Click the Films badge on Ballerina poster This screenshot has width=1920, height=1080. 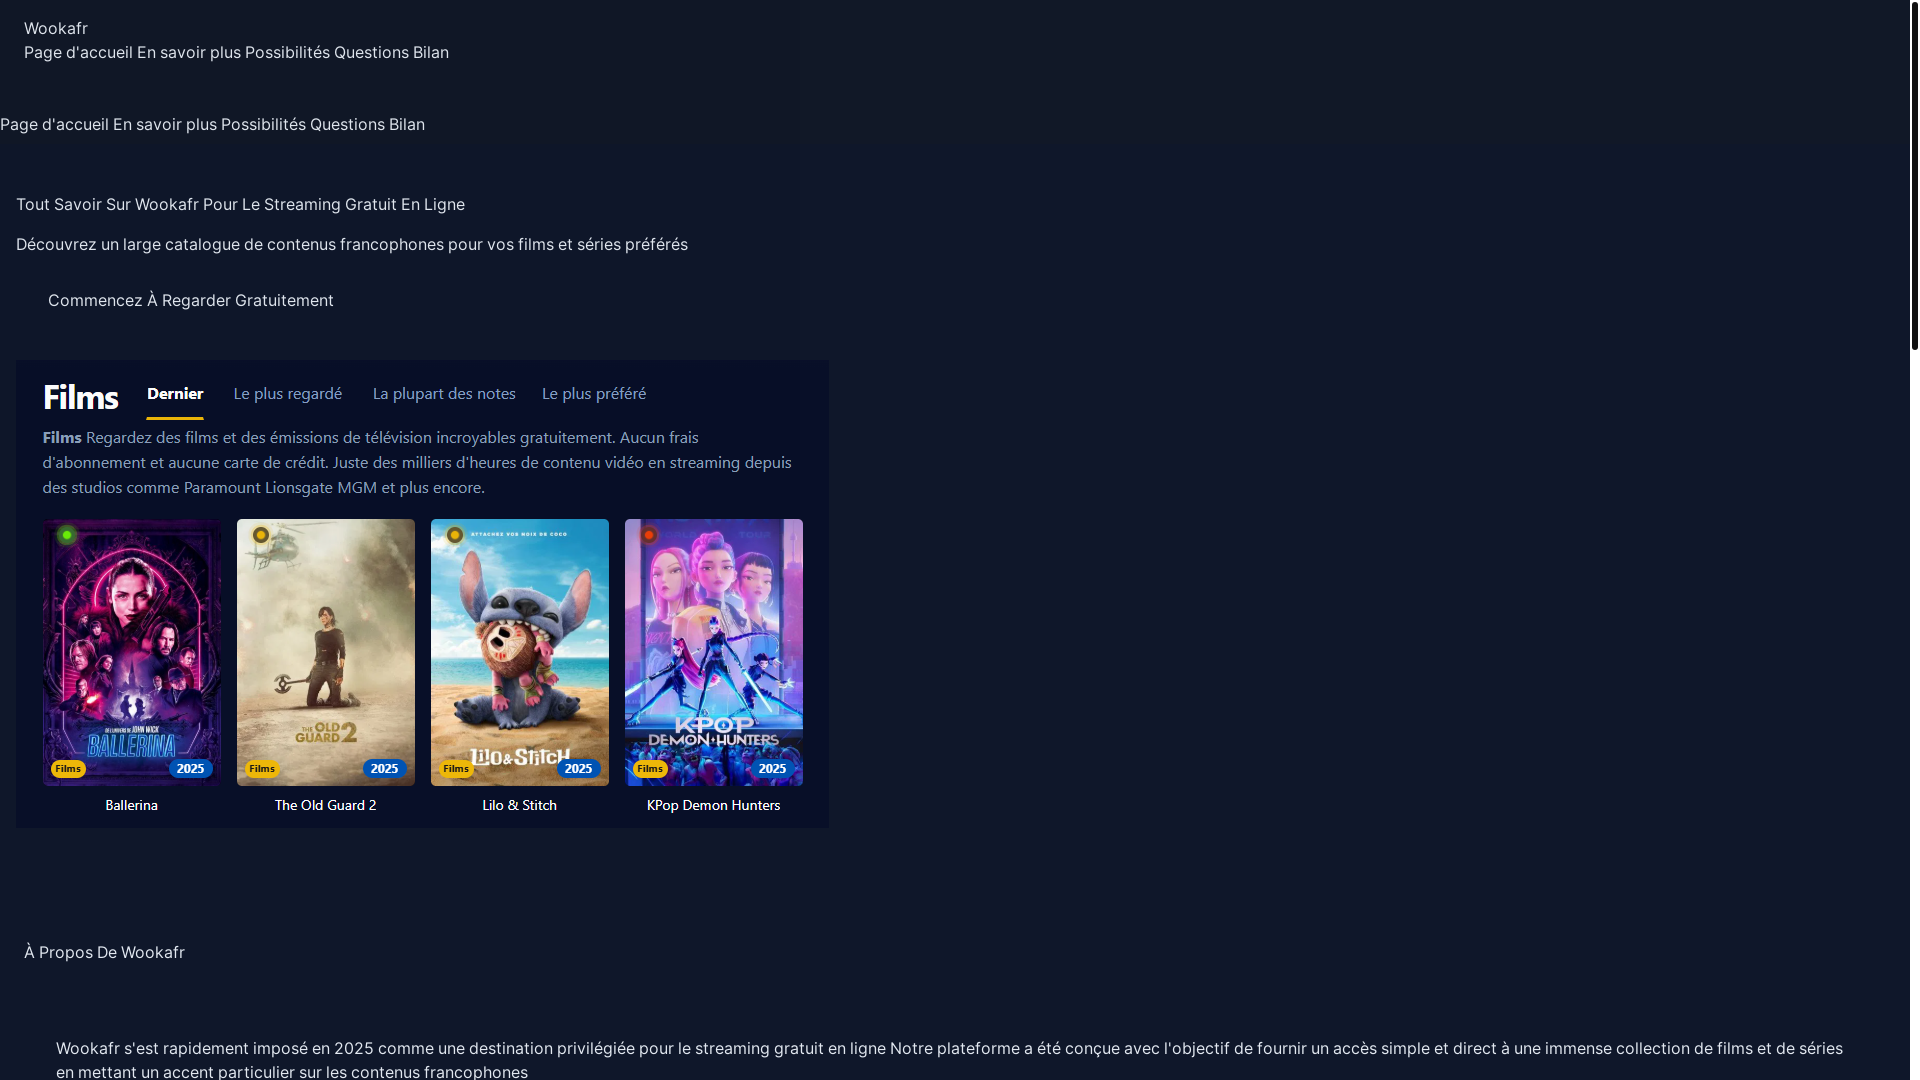coord(68,768)
